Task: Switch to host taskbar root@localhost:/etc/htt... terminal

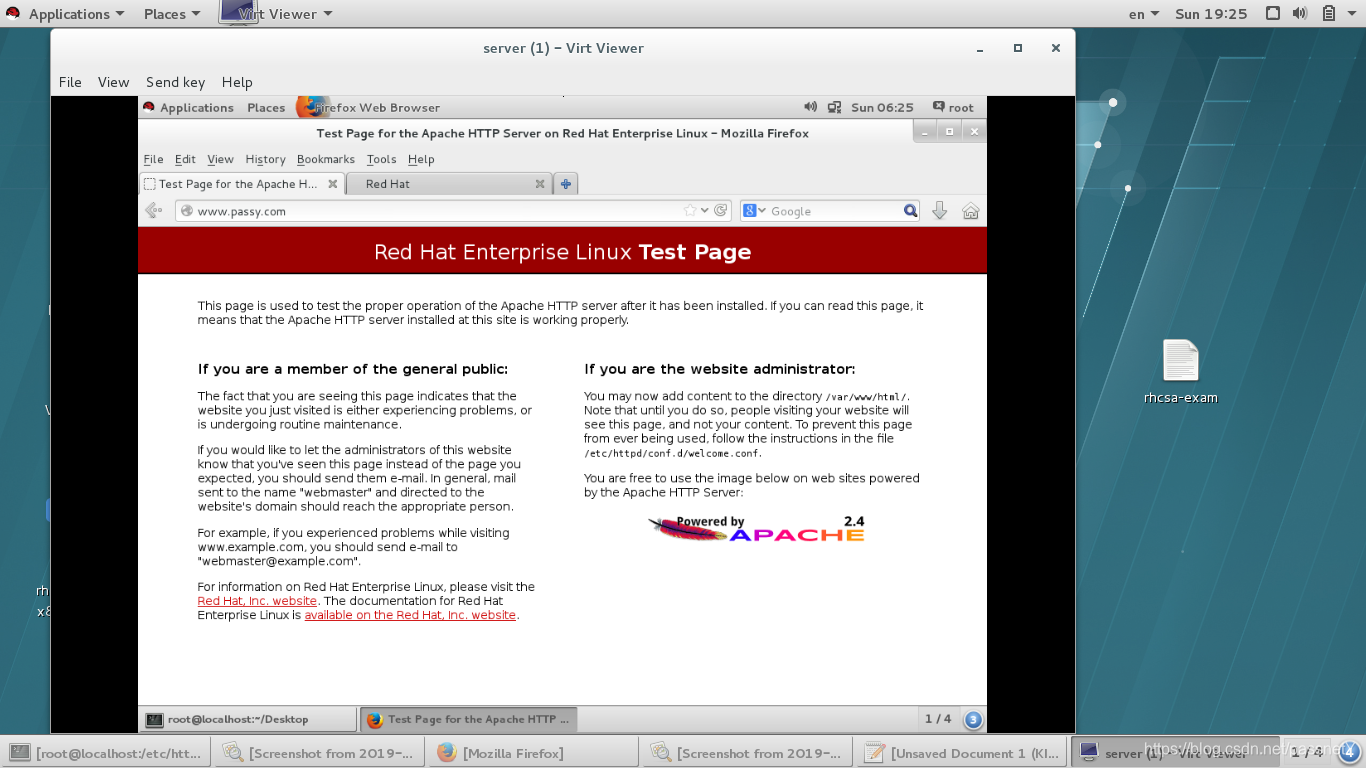Action: 107,753
